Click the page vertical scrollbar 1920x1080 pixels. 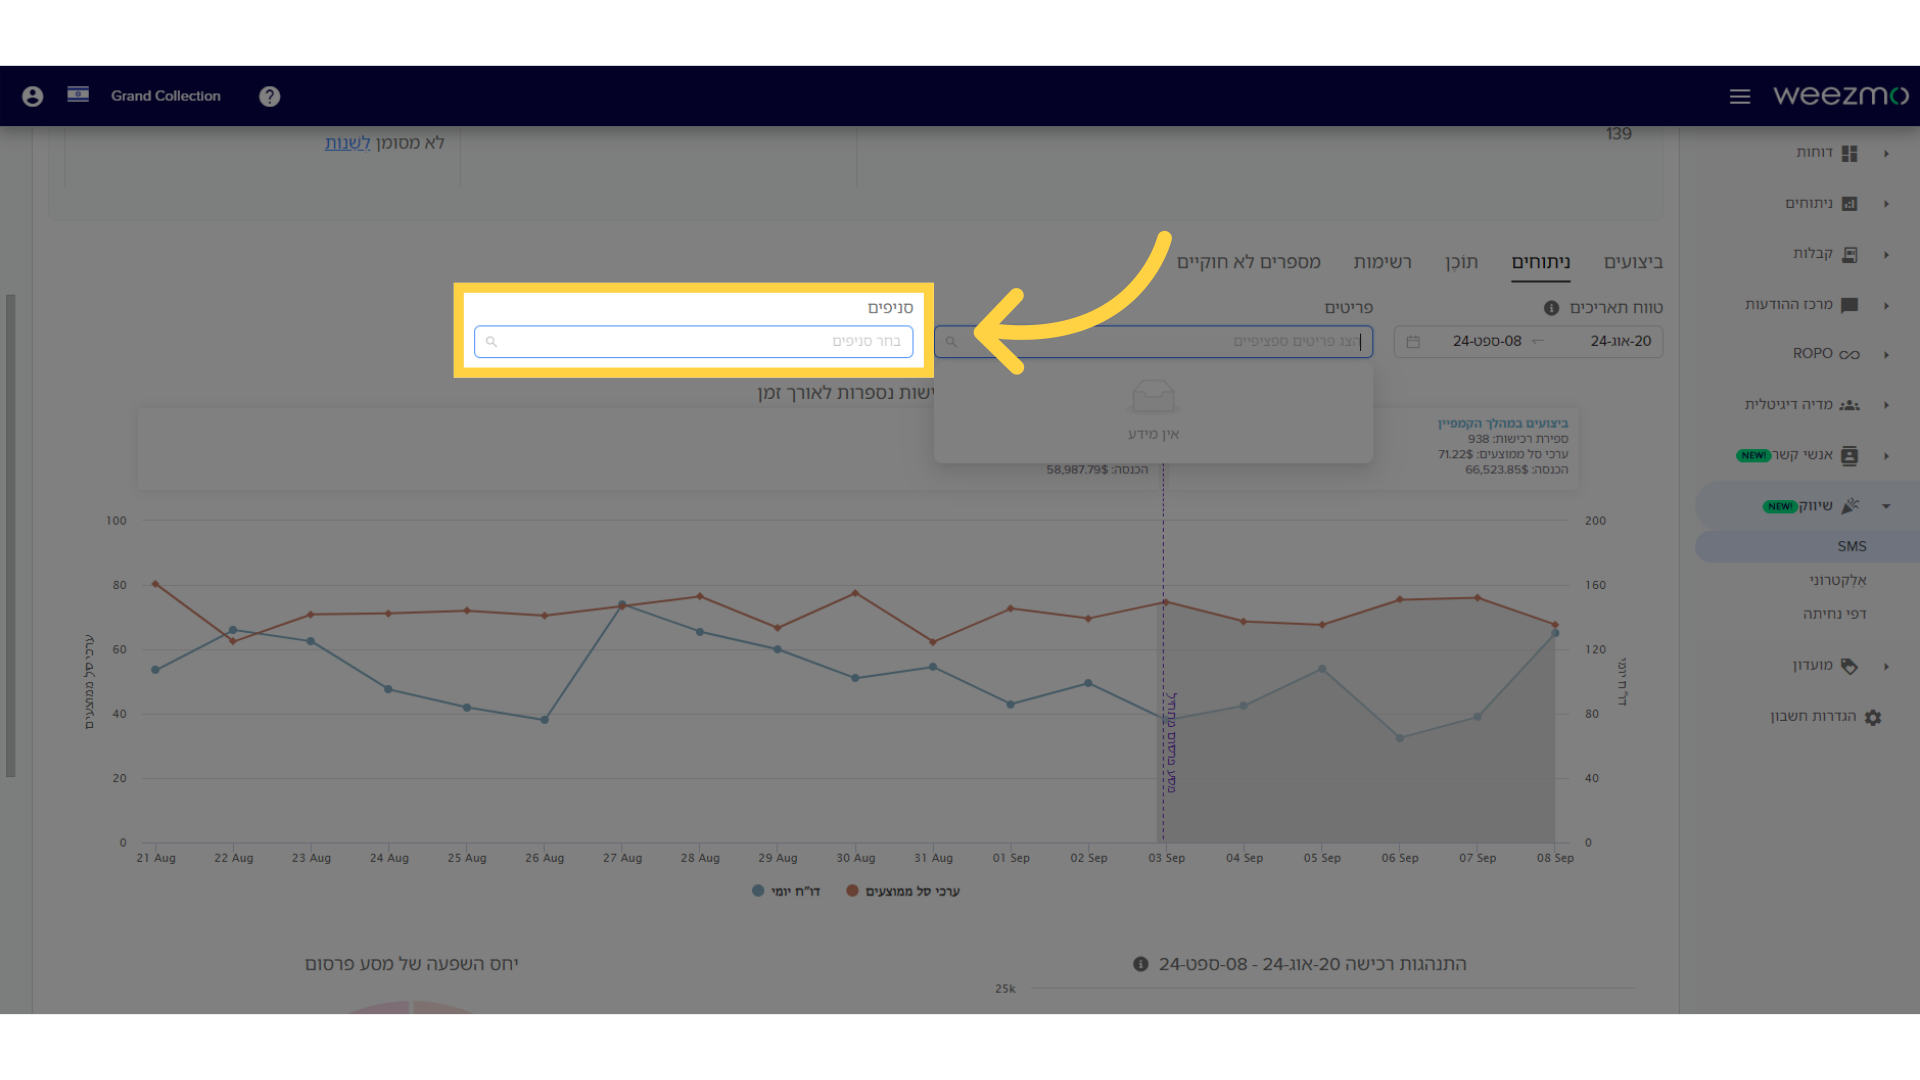(x=10, y=535)
